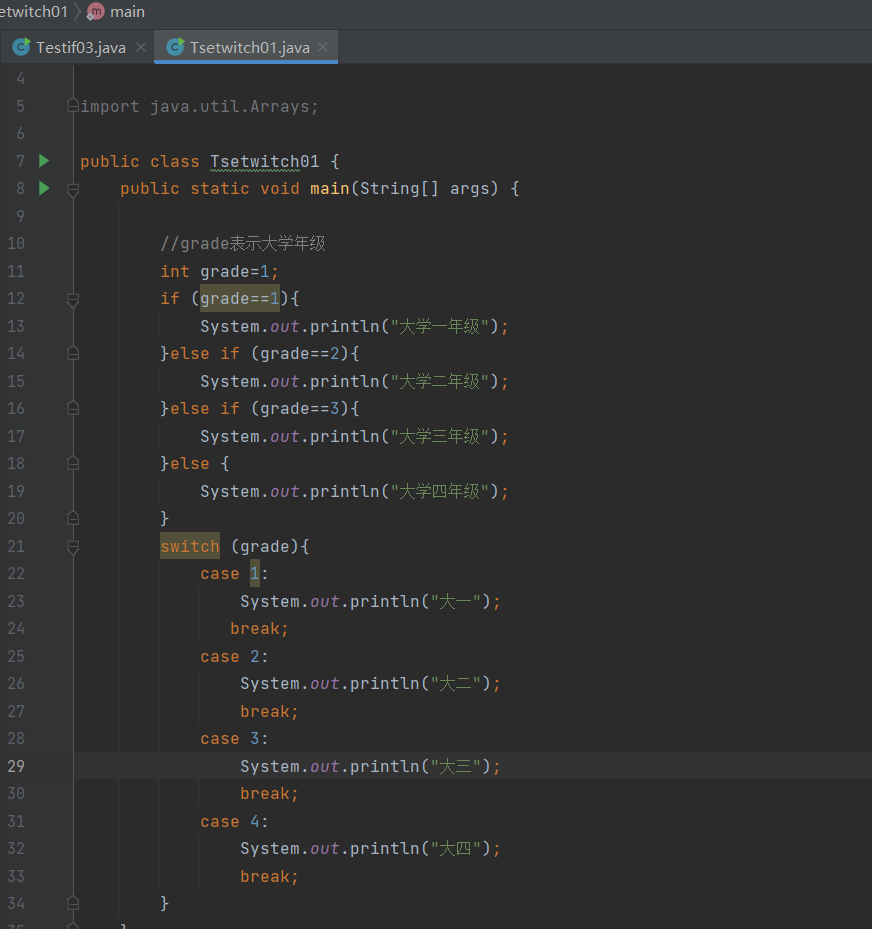
Task: Click the string "大二"
Action: pyautogui.click(x=456, y=684)
